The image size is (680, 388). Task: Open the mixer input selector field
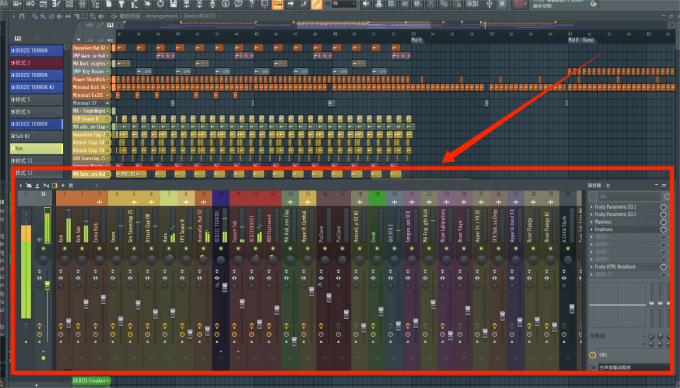(629, 197)
